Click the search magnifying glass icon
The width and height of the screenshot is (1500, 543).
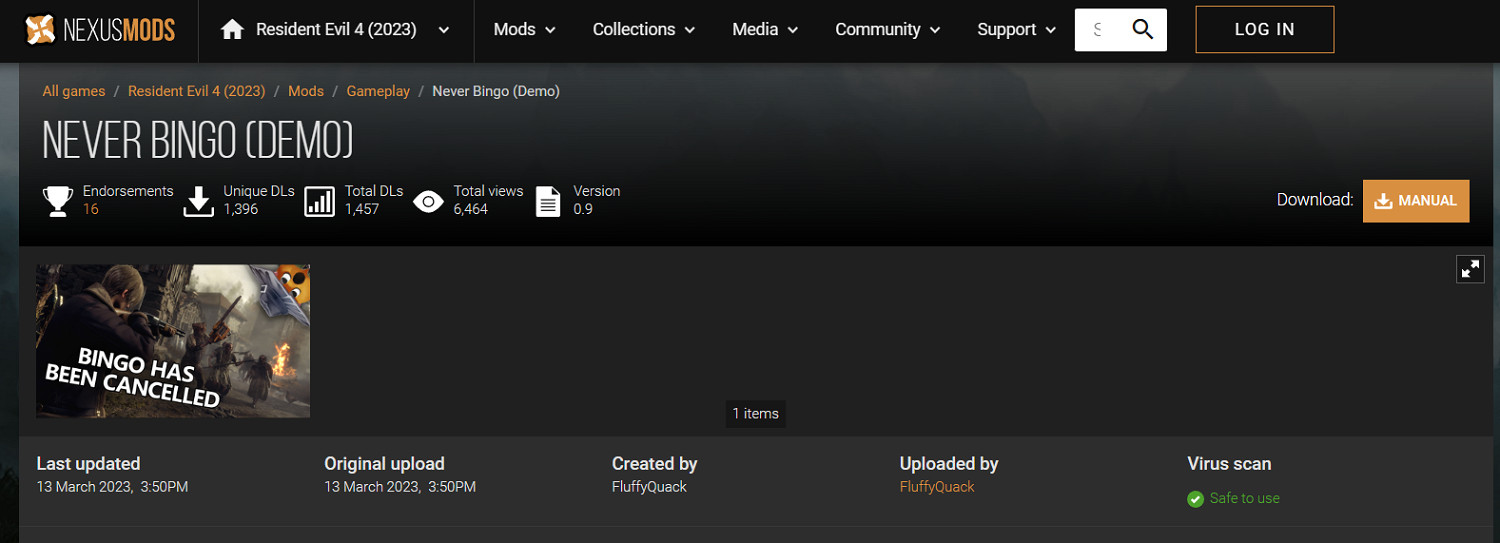1142,29
